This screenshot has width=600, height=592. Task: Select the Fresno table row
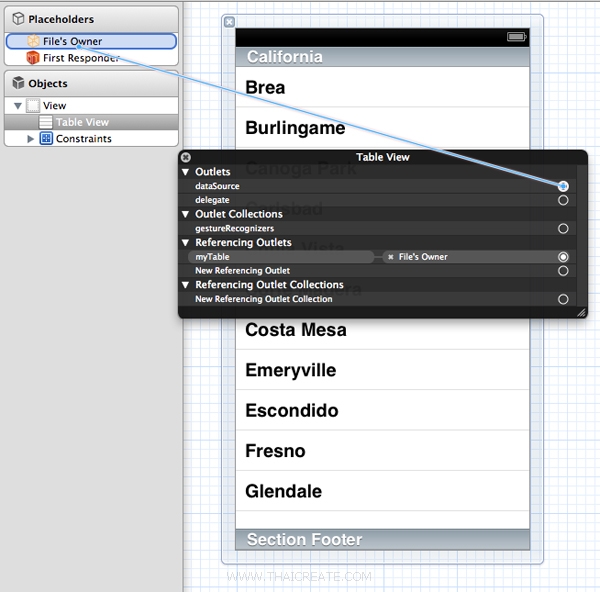click(x=382, y=451)
